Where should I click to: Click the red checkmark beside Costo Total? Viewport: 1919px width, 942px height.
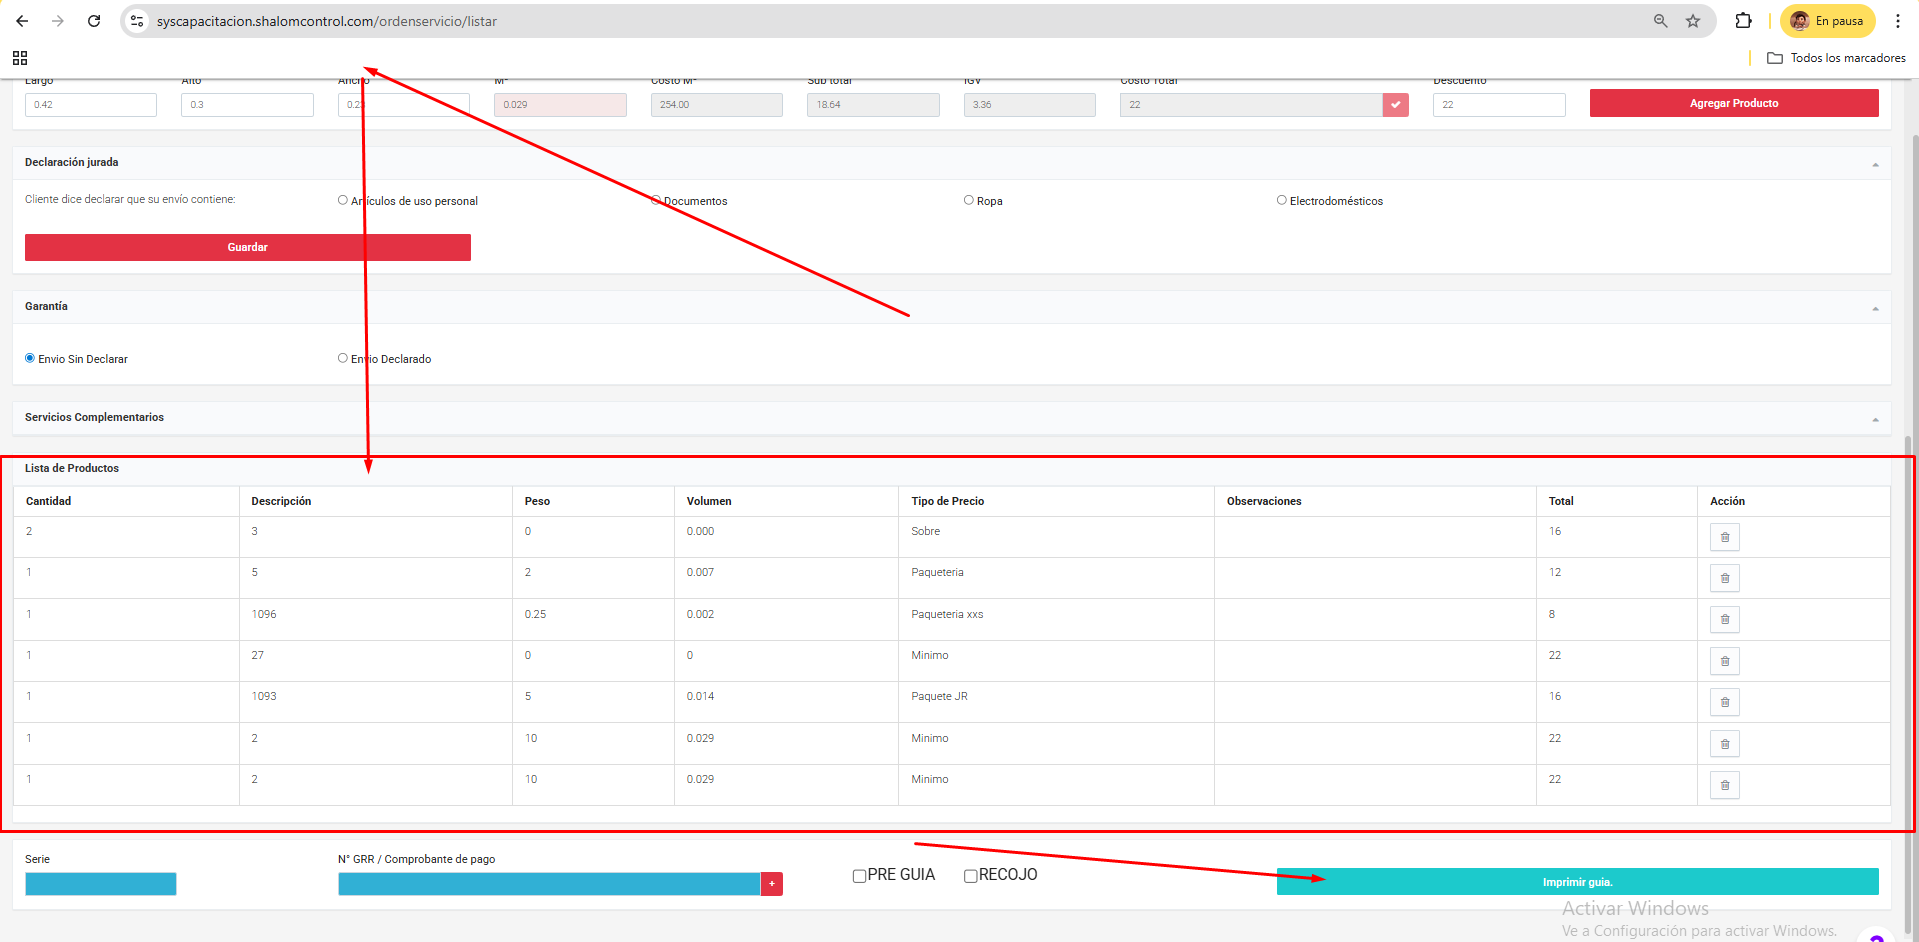click(x=1395, y=105)
